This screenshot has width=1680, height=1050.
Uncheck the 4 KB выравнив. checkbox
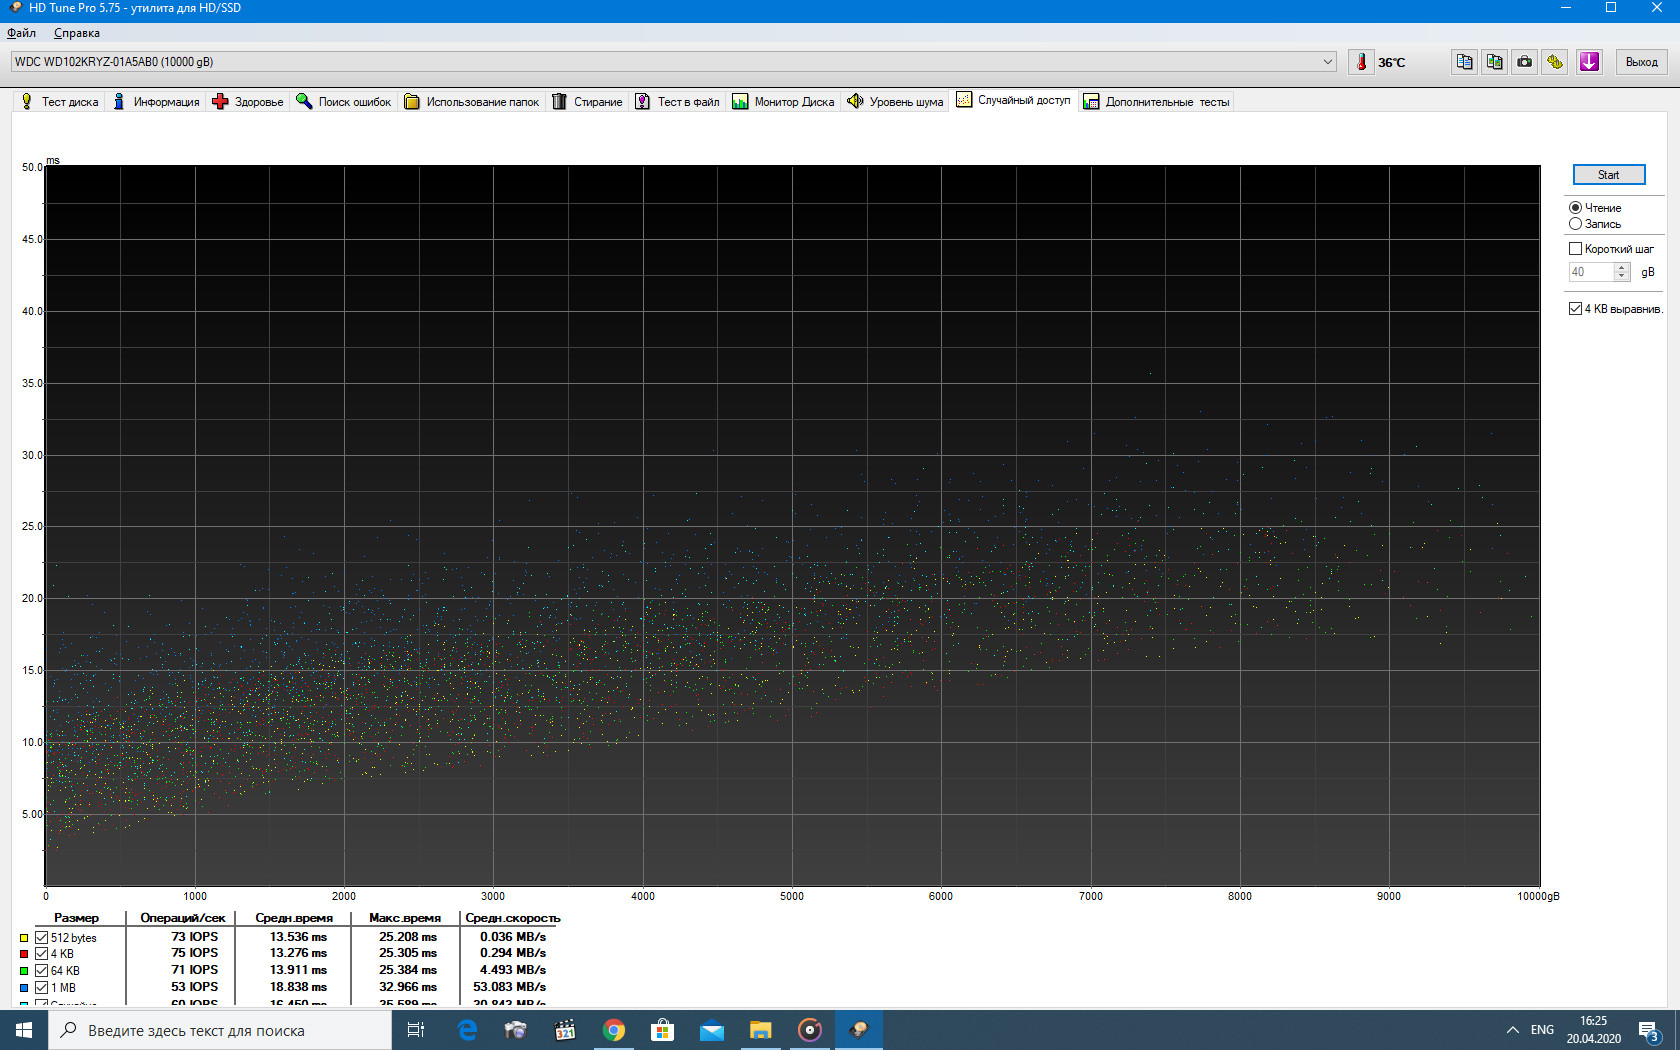click(x=1576, y=309)
